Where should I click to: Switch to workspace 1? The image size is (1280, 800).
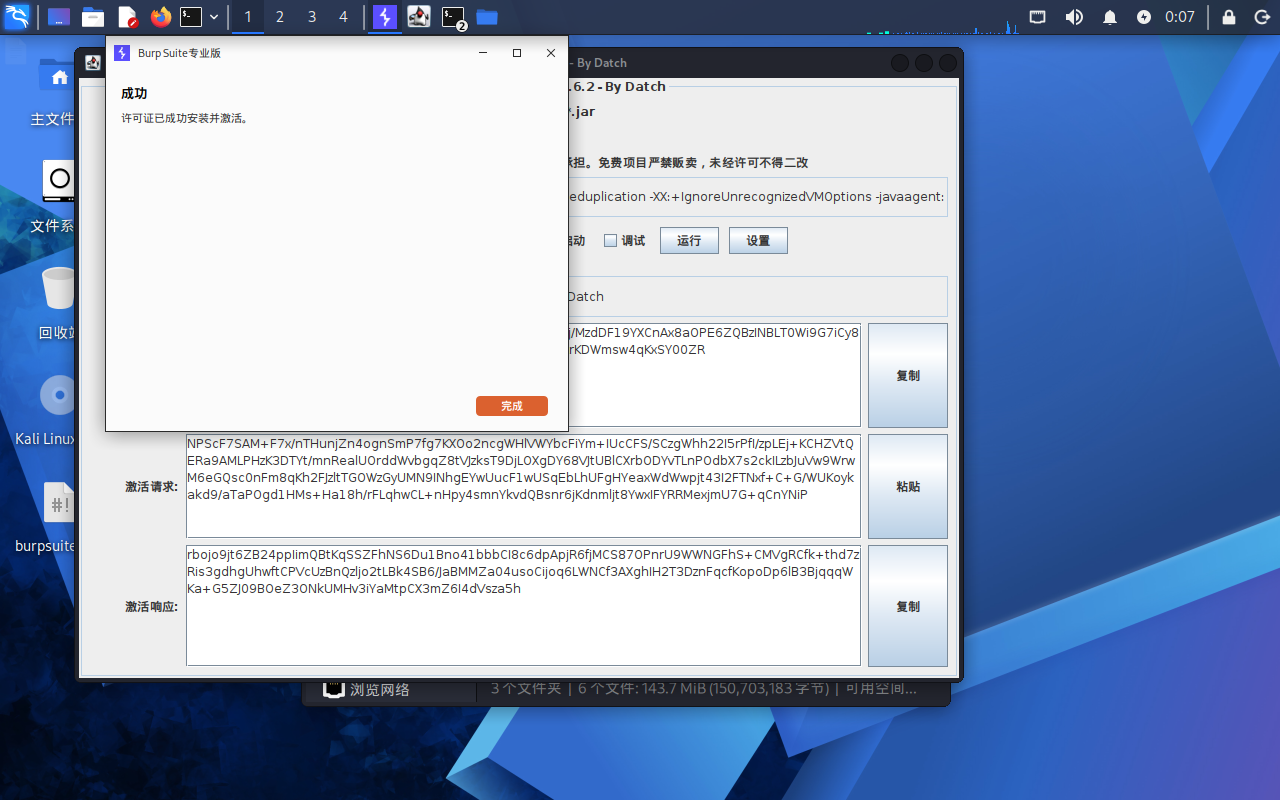click(248, 17)
